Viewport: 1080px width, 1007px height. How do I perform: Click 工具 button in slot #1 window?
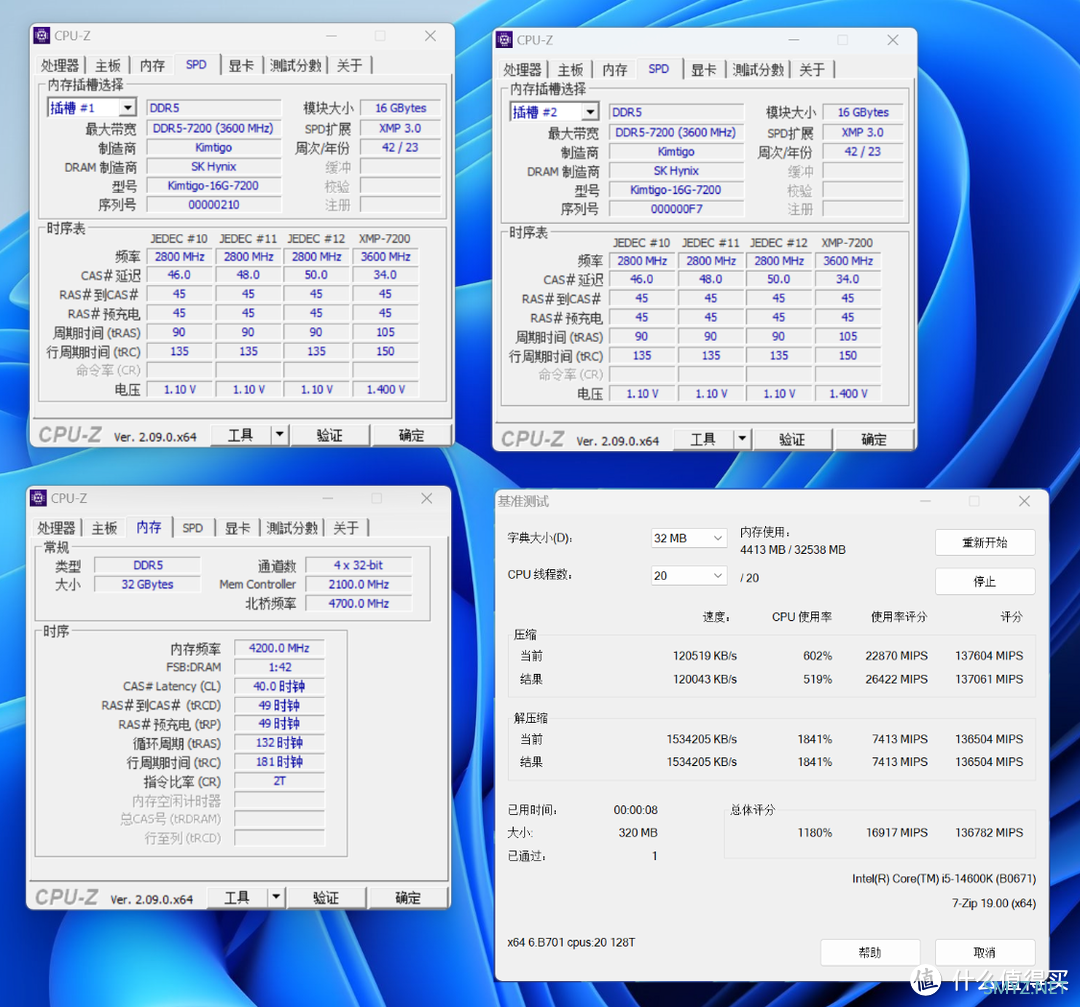pos(240,435)
